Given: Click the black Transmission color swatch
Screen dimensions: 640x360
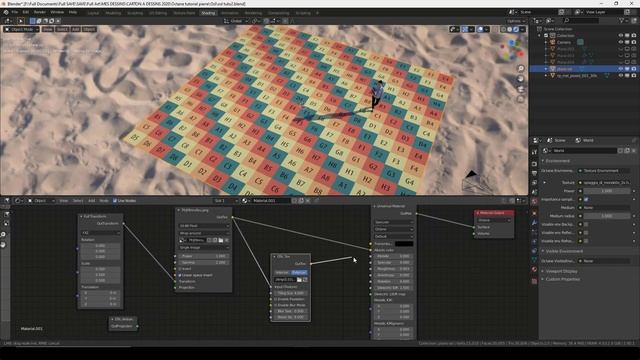Looking at the screenshot, I should click(404, 244).
